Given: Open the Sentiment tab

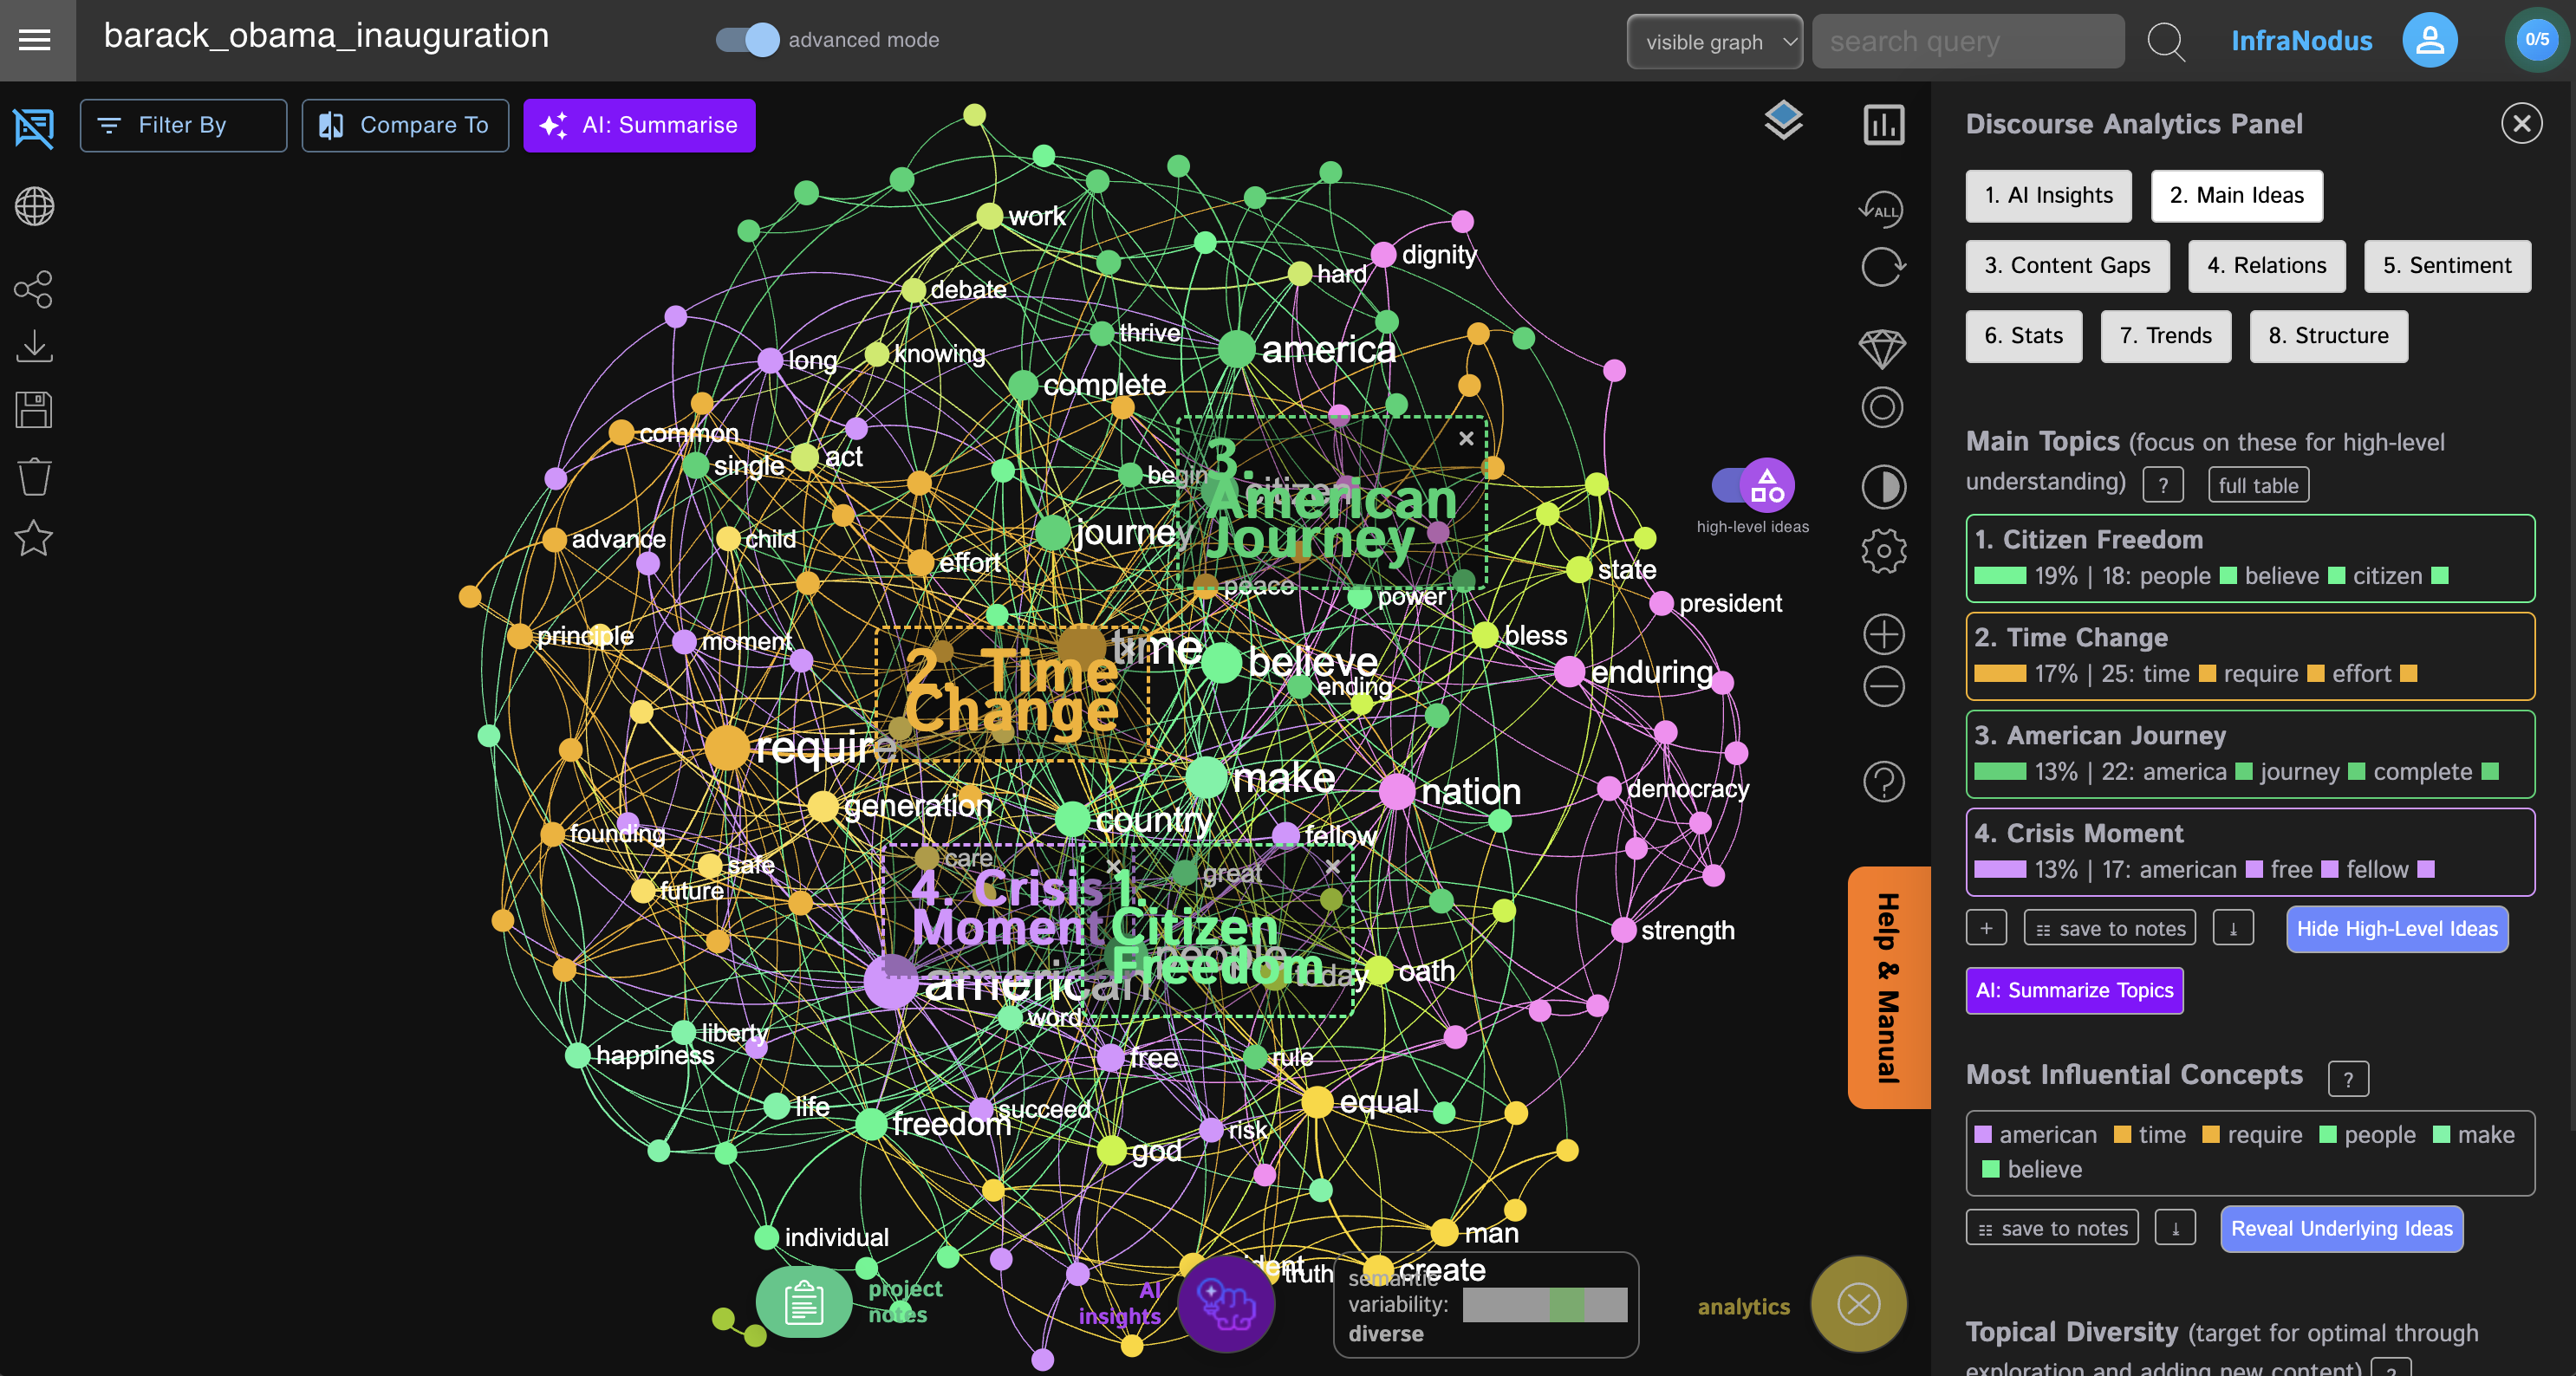Looking at the screenshot, I should point(2447,266).
